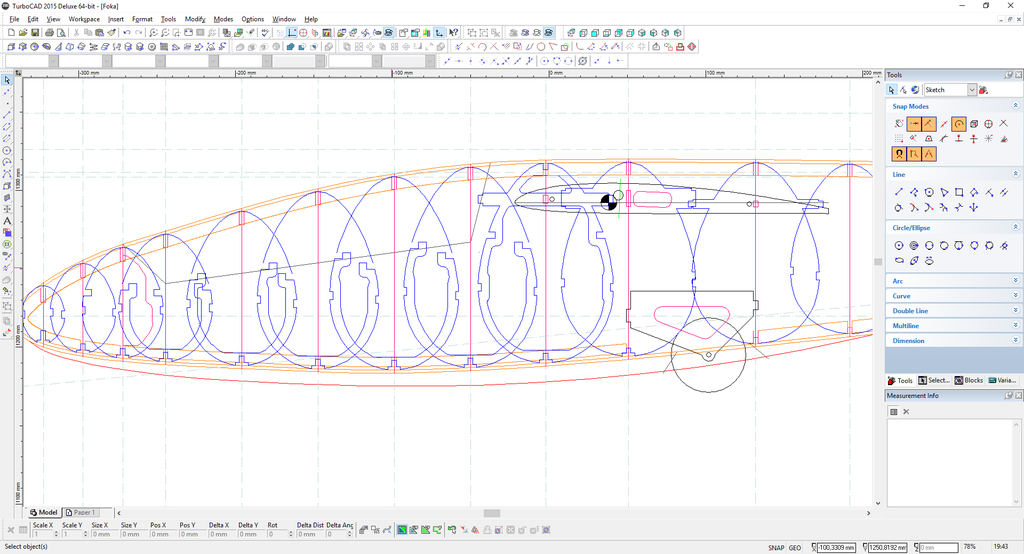
Task: Click the Undo arrow in the toolbar
Action: point(126,32)
